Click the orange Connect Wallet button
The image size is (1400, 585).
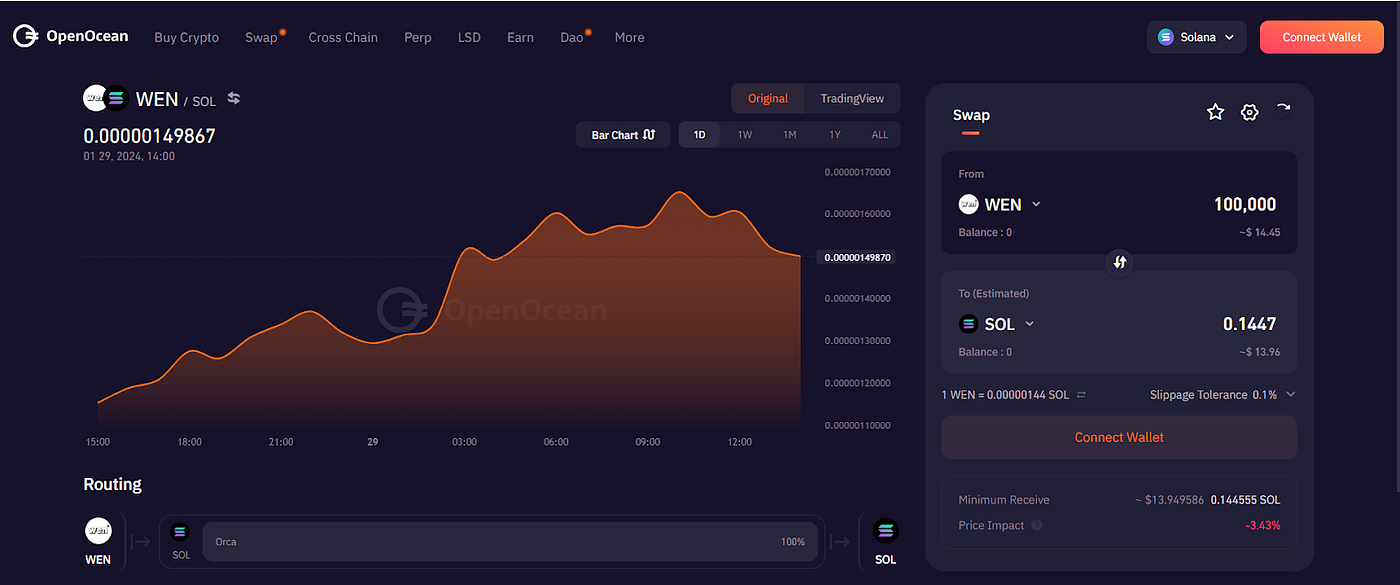[x=1321, y=36]
